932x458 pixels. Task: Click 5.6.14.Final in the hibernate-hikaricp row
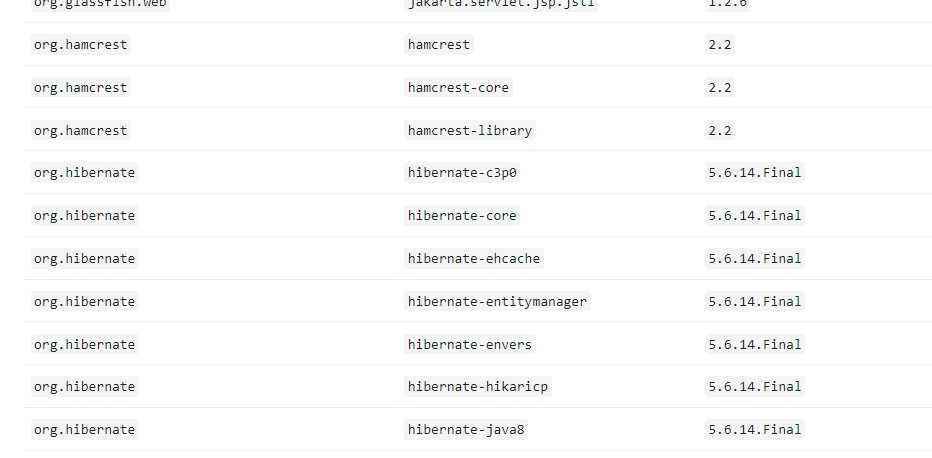point(755,387)
